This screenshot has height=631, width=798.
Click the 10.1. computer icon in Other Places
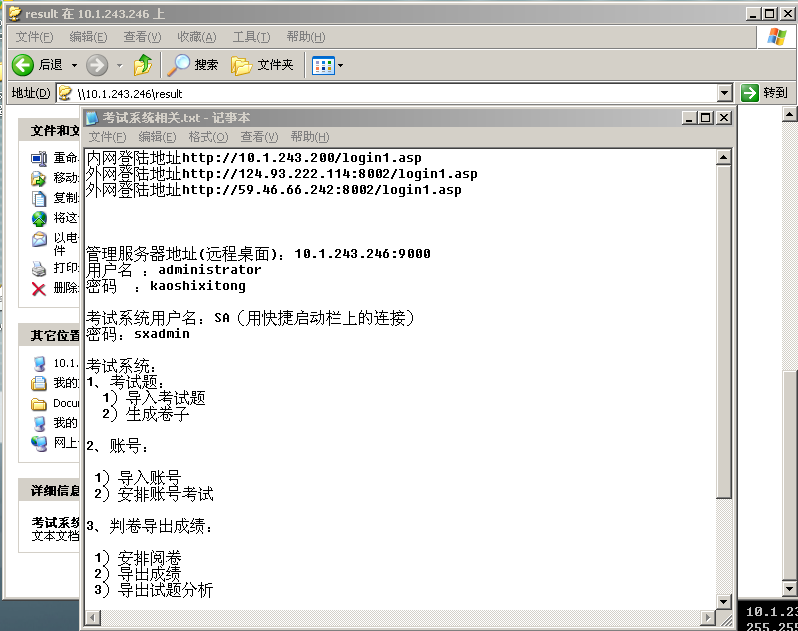(x=39, y=363)
